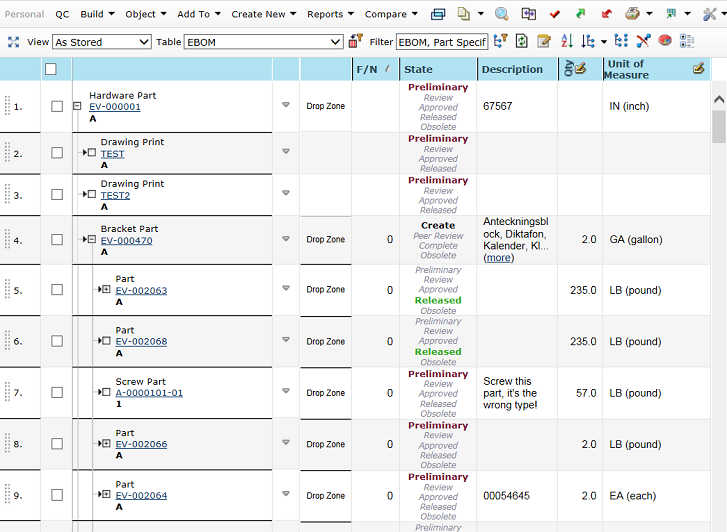Click the A-Z sort icon
Image resolution: width=727 pixels, height=532 pixels.
coord(566,41)
